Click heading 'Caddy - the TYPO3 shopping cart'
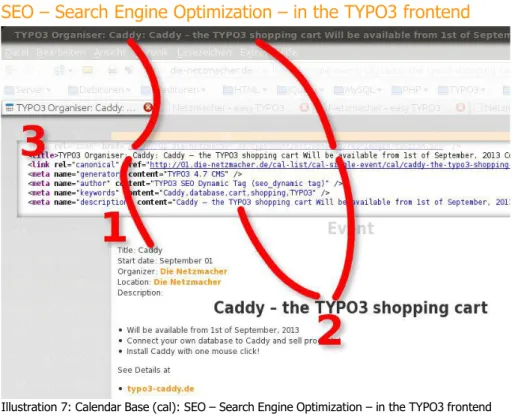 tap(351, 307)
